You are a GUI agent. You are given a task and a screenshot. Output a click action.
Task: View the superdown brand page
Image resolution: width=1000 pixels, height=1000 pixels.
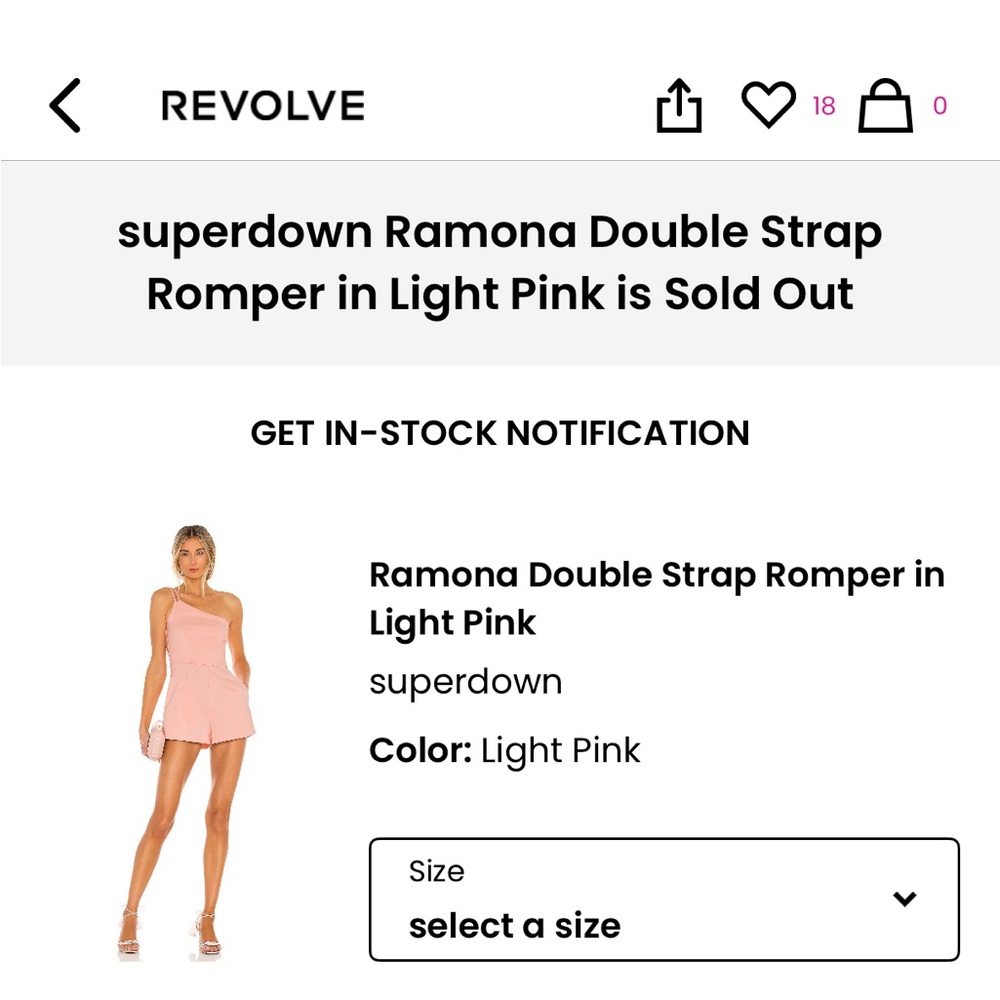(x=466, y=681)
